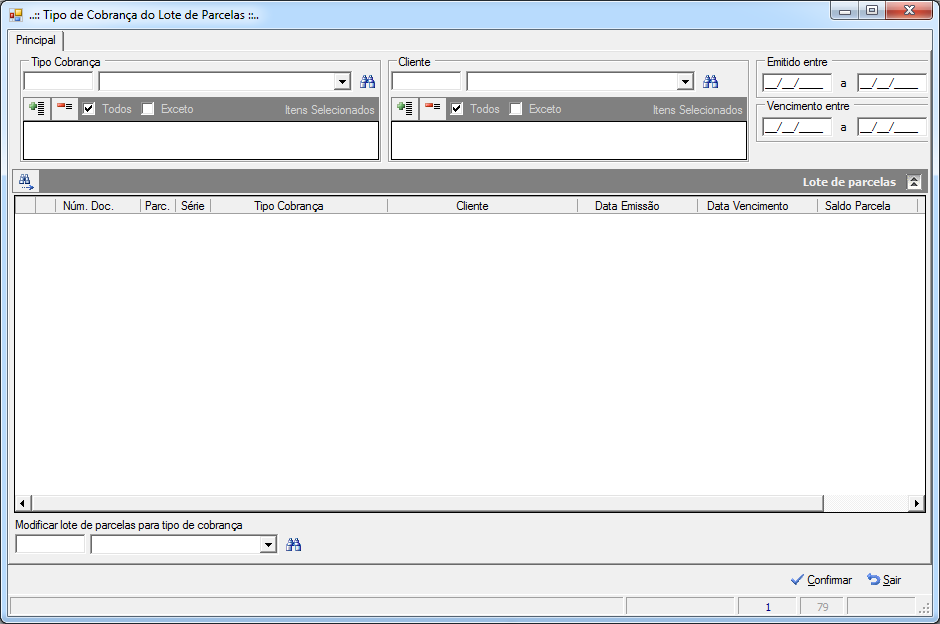Uncheck Todos in Cliente group

pos(457,108)
